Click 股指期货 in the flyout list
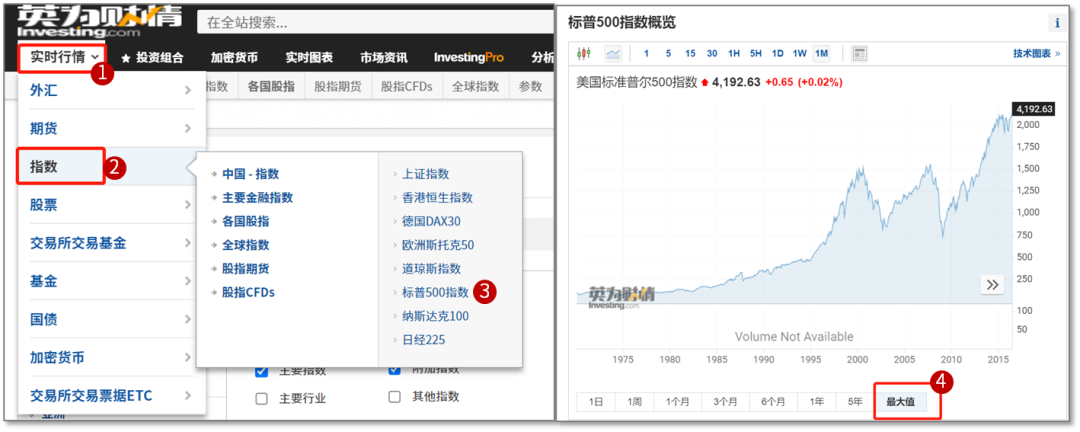Screen dimensions: 1080x432 point(245,269)
